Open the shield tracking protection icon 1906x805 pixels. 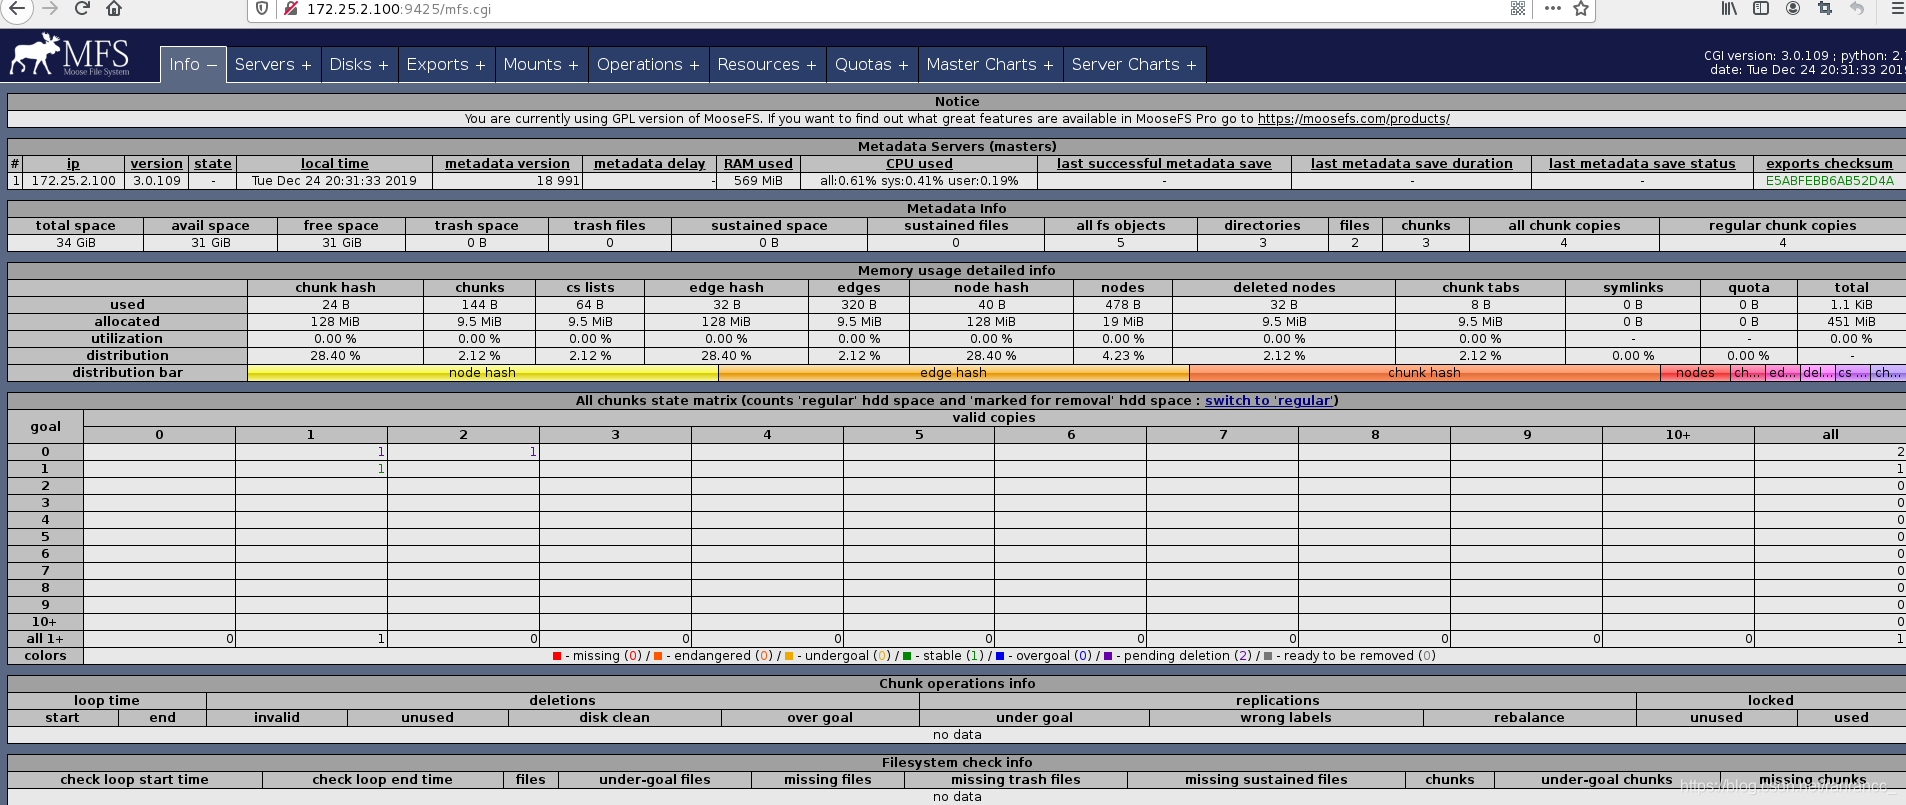pyautogui.click(x=262, y=8)
